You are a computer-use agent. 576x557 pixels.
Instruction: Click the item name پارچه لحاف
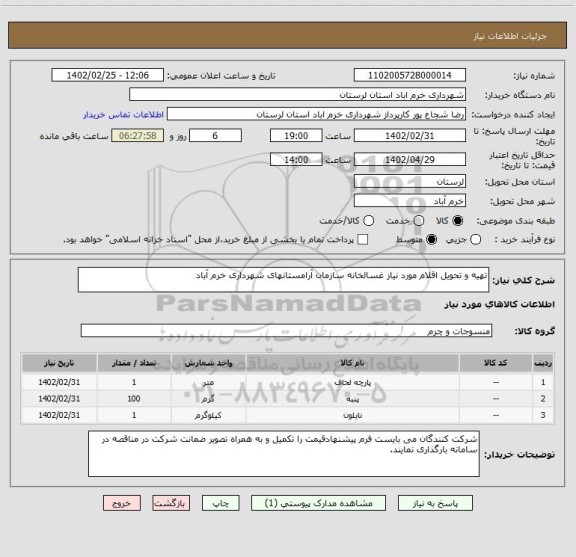coord(353,382)
